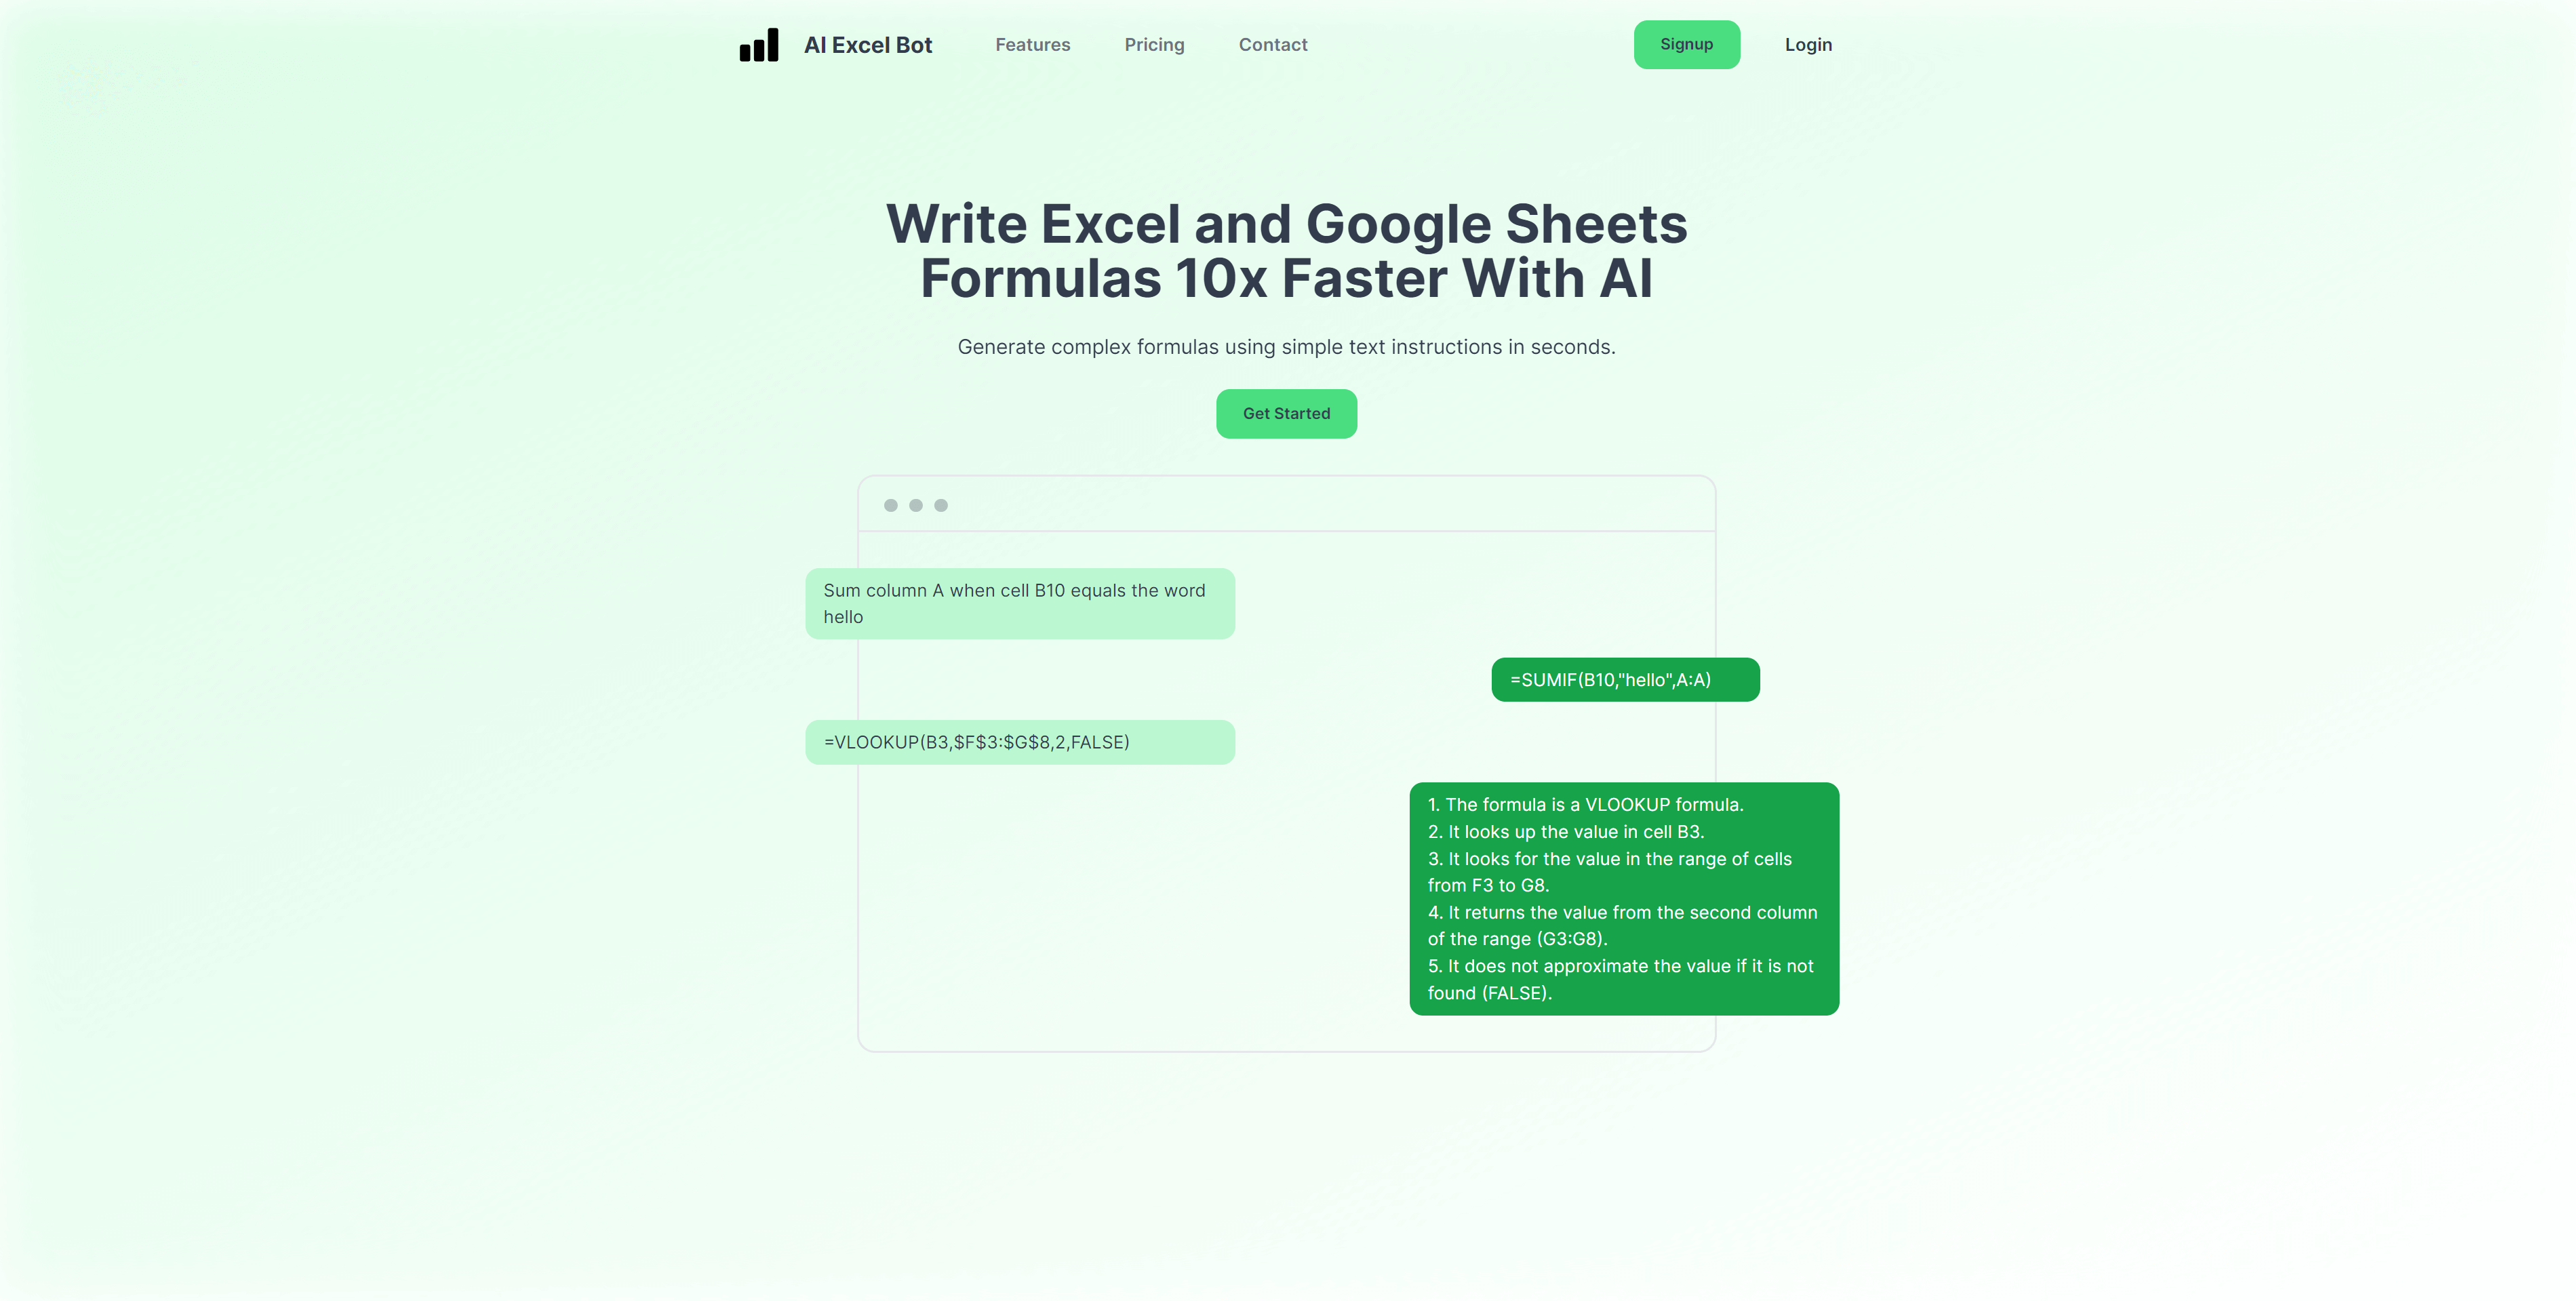The height and width of the screenshot is (1301, 2576).
Task: Open the Features menu item
Action: click(x=1033, y=43)
